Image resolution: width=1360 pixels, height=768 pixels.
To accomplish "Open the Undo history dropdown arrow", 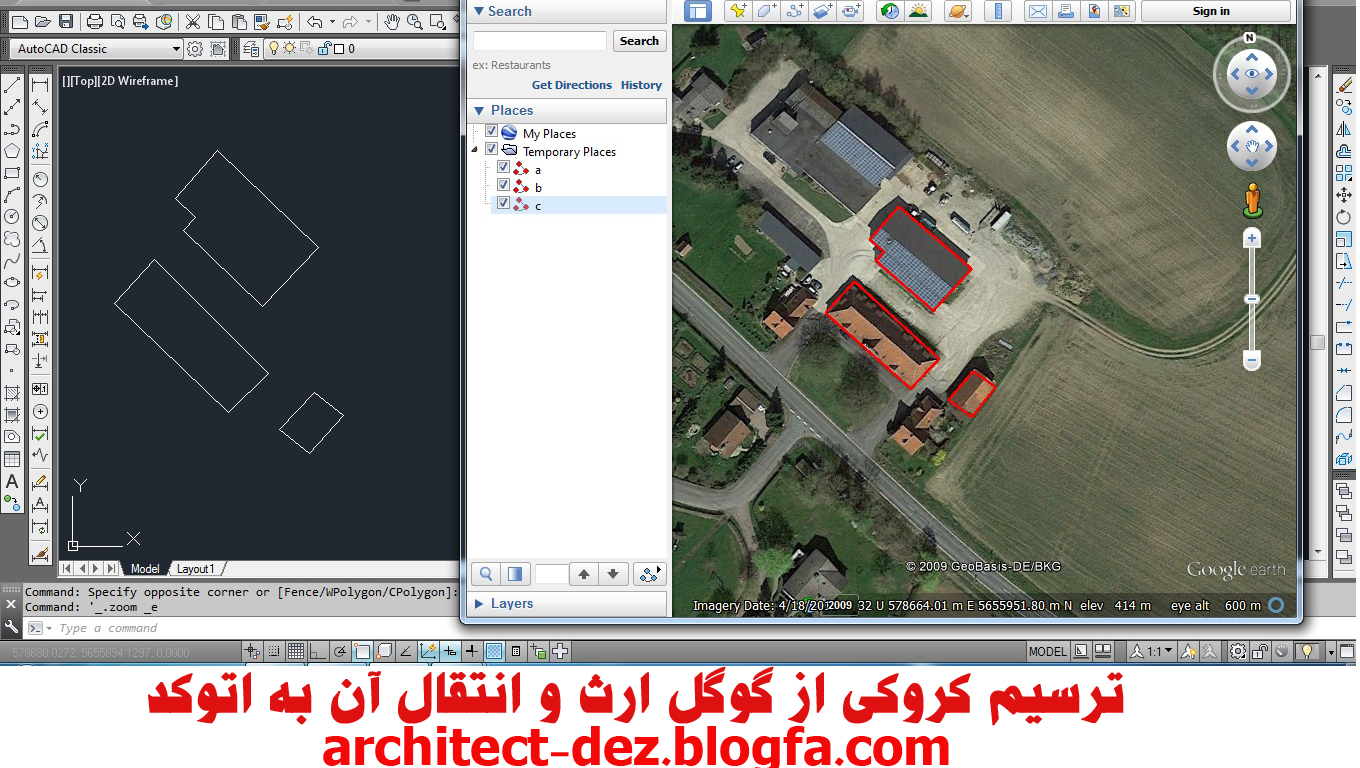I will (333, 21).
